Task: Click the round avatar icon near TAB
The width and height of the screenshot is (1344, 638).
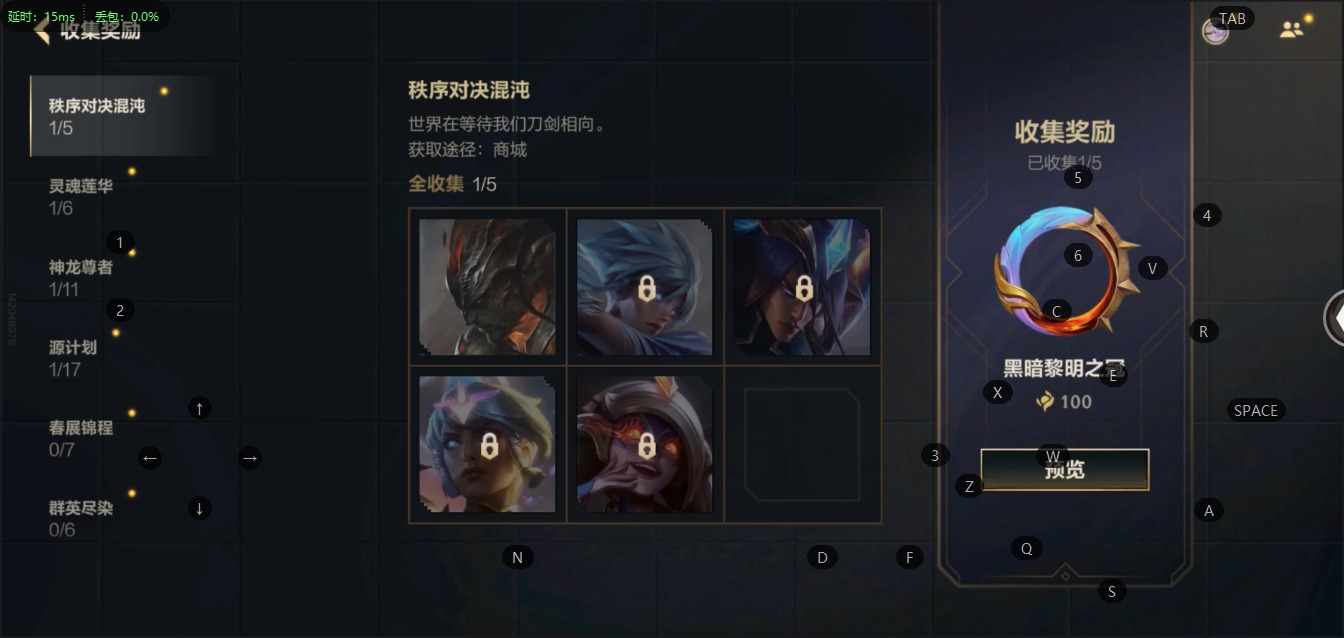Action: (1215, 31)
